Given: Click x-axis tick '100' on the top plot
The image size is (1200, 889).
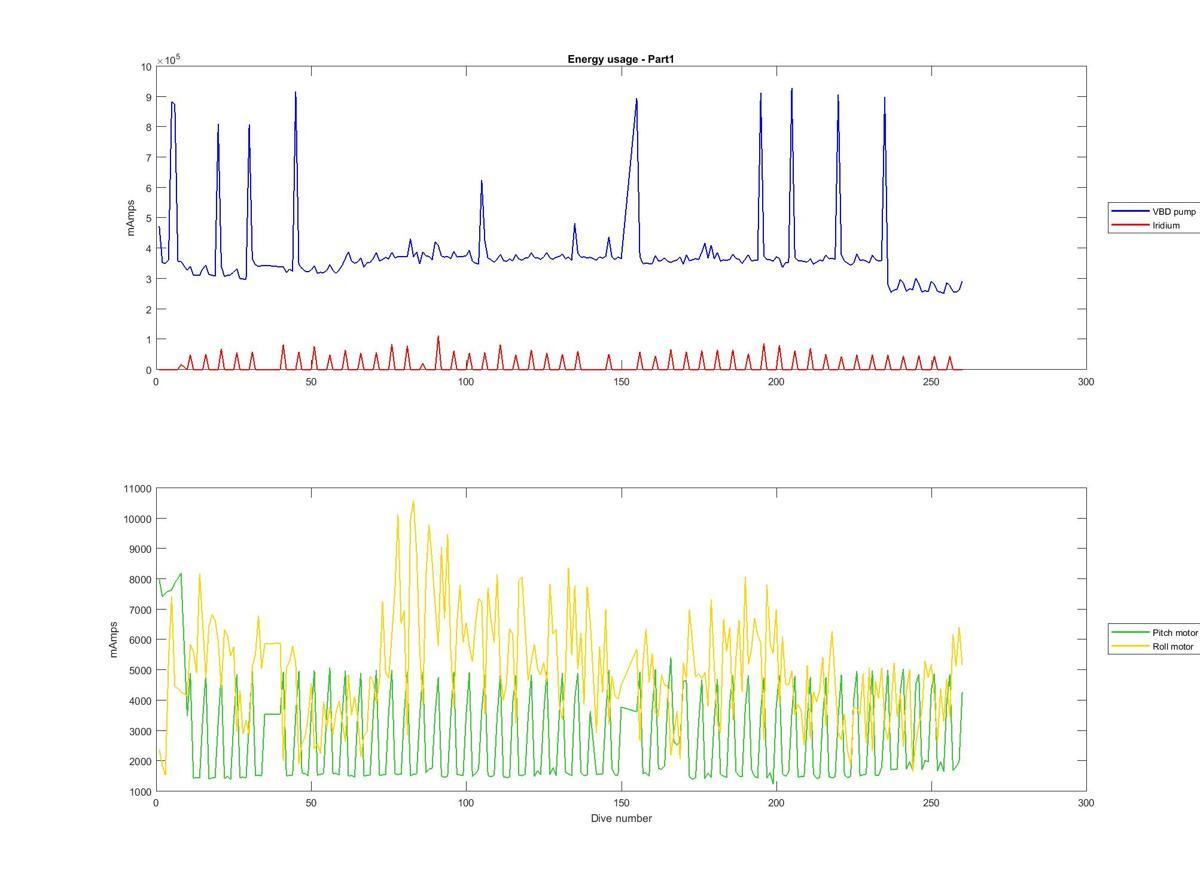Looking at the screenshot, I should (466, 382).
